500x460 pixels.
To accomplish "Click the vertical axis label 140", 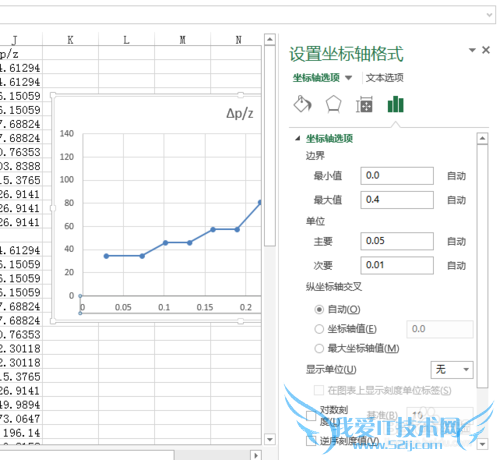I will tap(67, 134).
